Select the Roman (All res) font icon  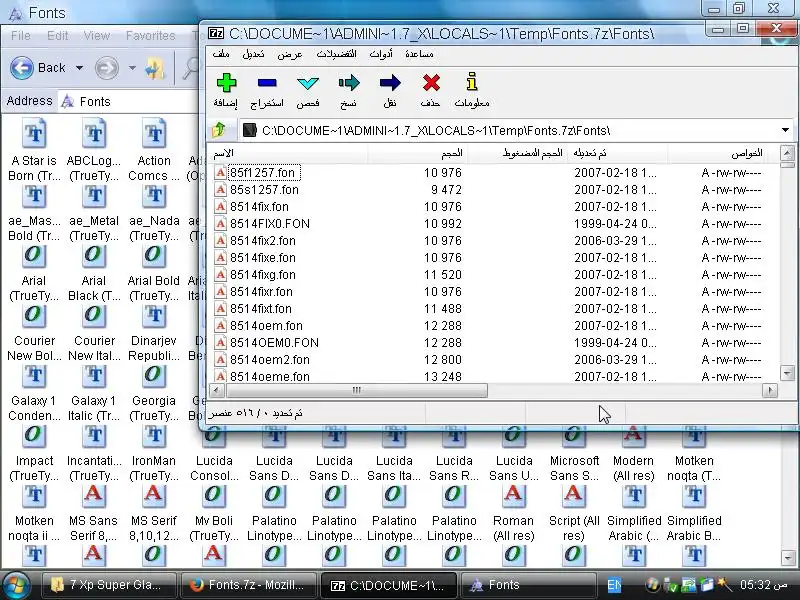click(x=514, y=495)
